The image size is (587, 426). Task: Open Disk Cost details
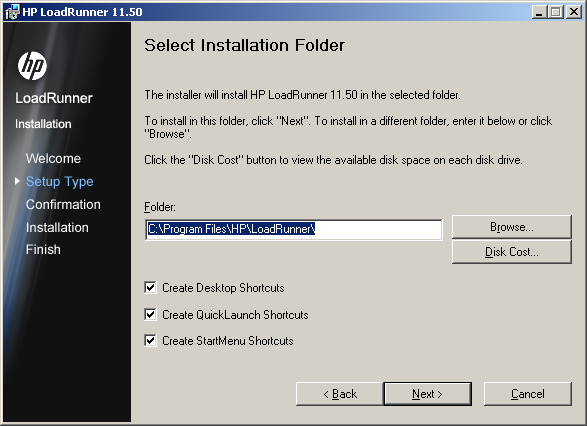[512, 252]
